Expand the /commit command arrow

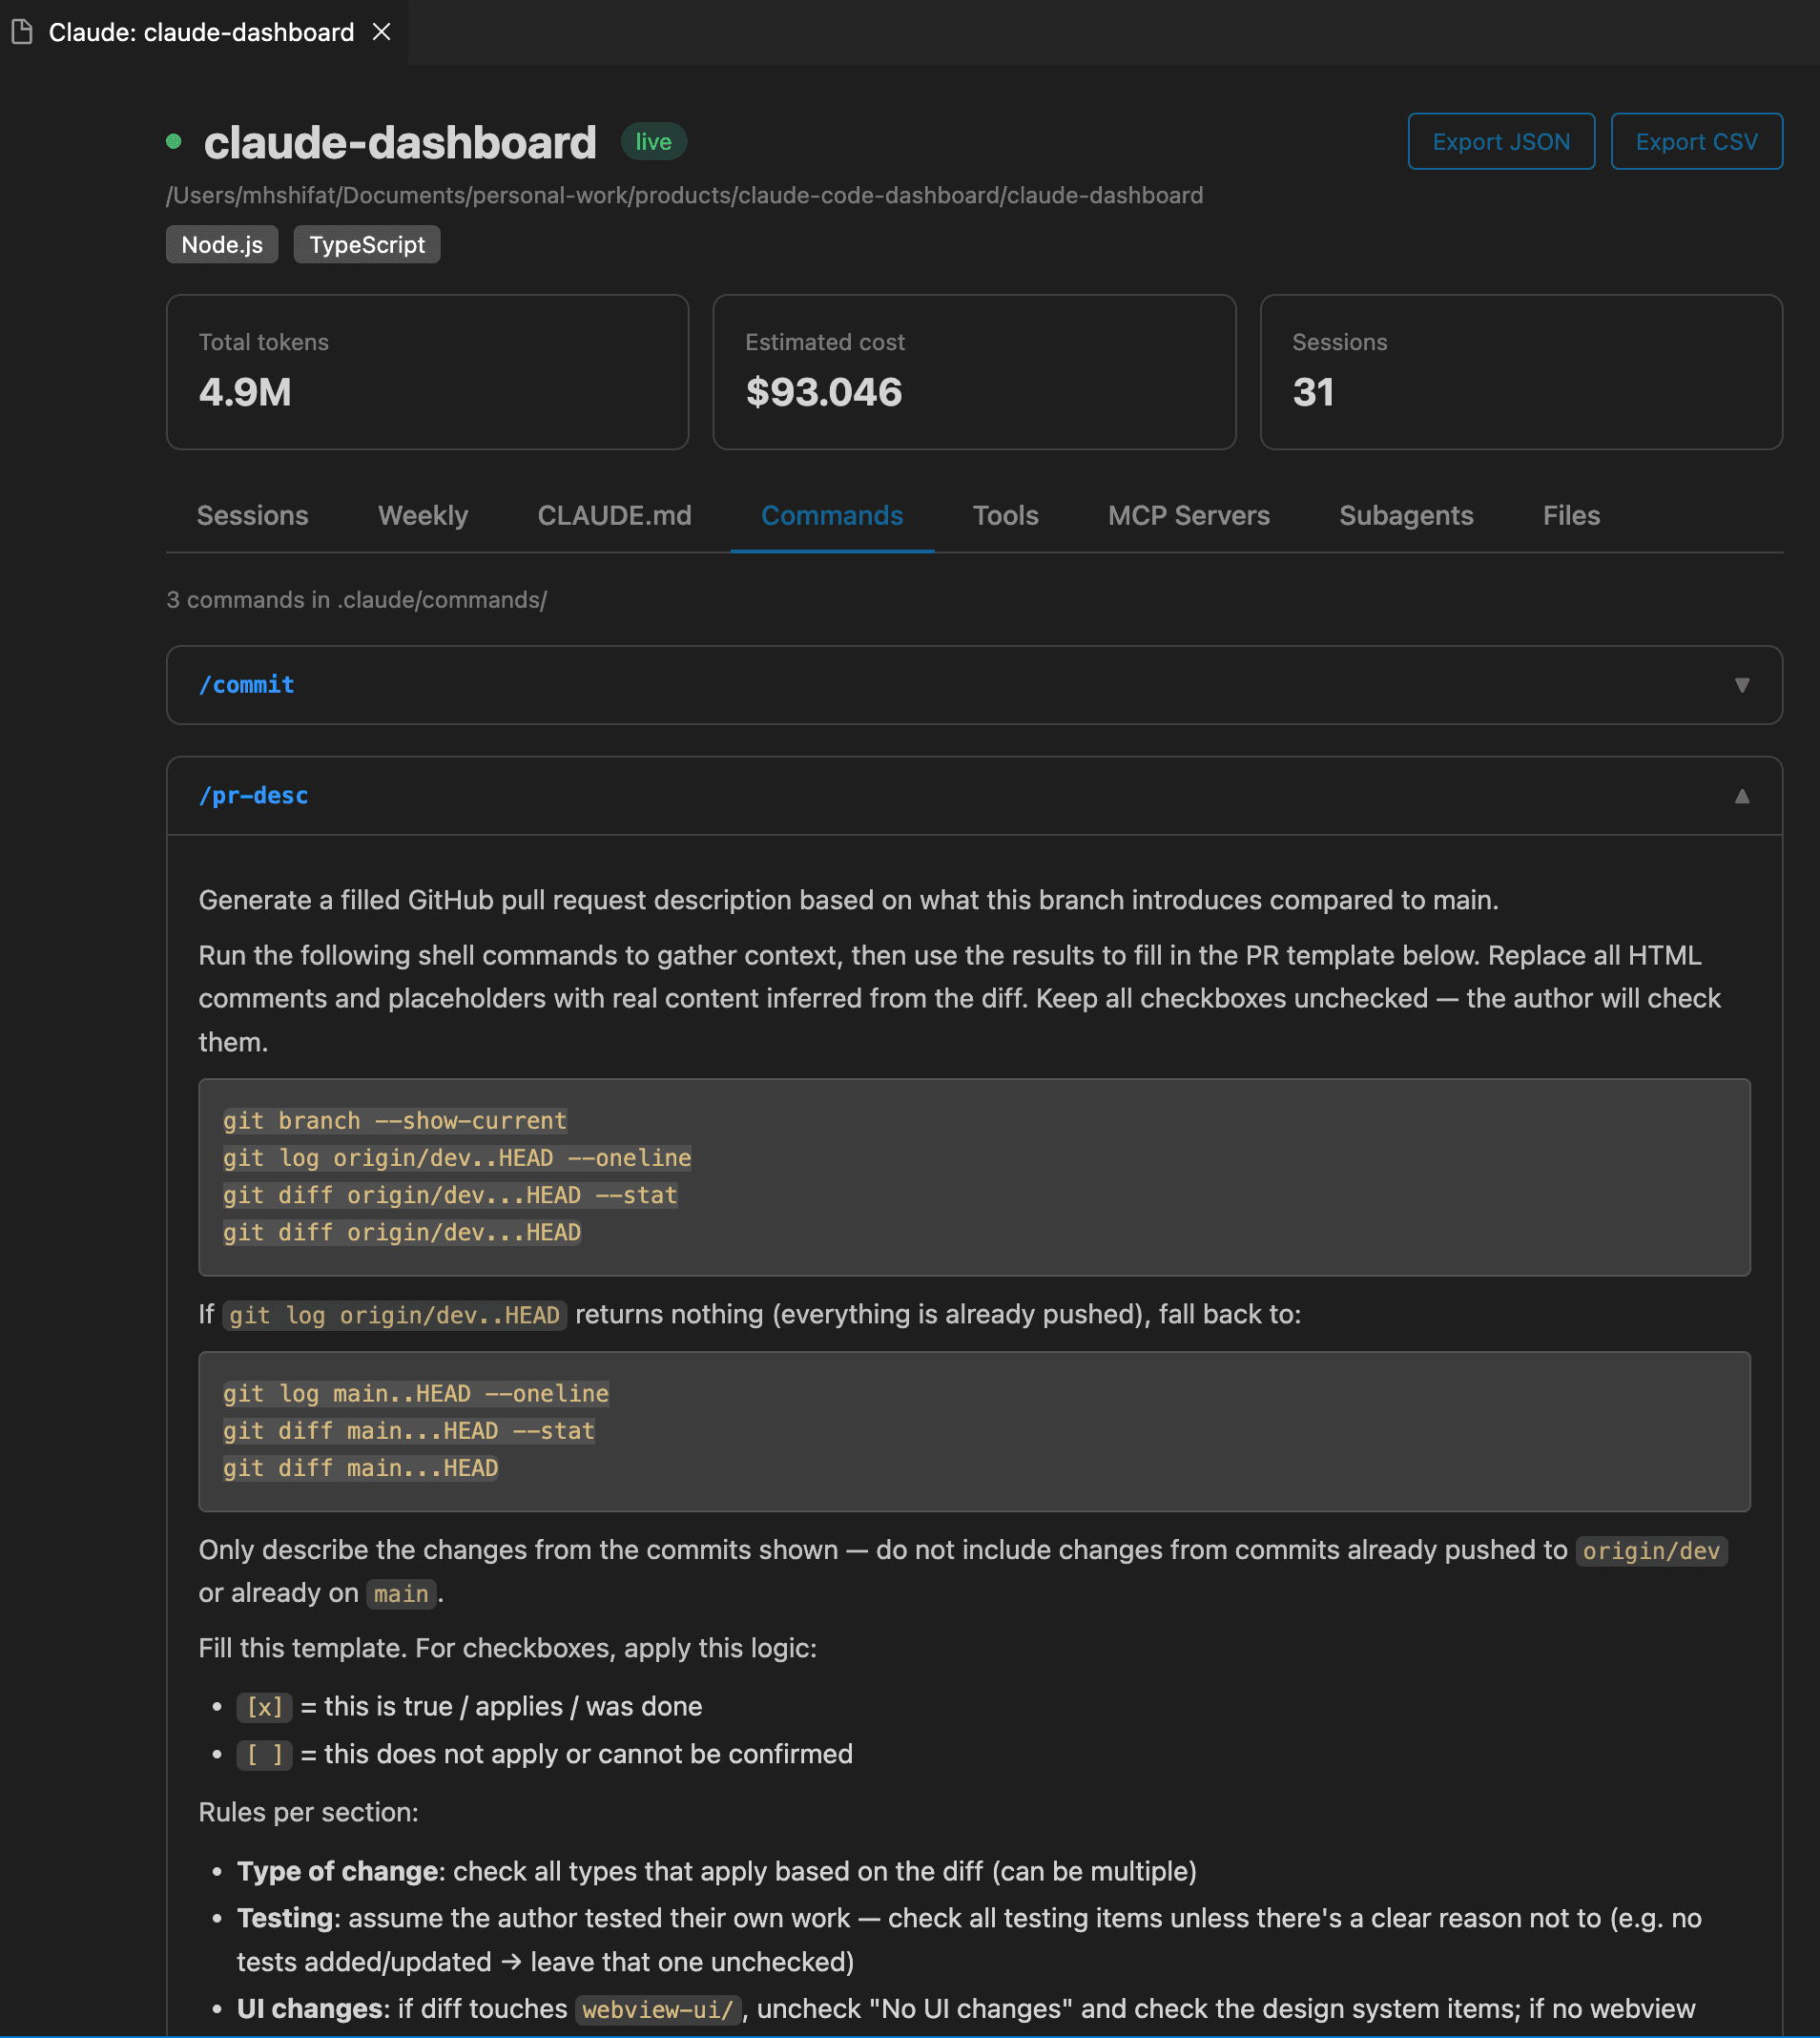click(1741, 685)
